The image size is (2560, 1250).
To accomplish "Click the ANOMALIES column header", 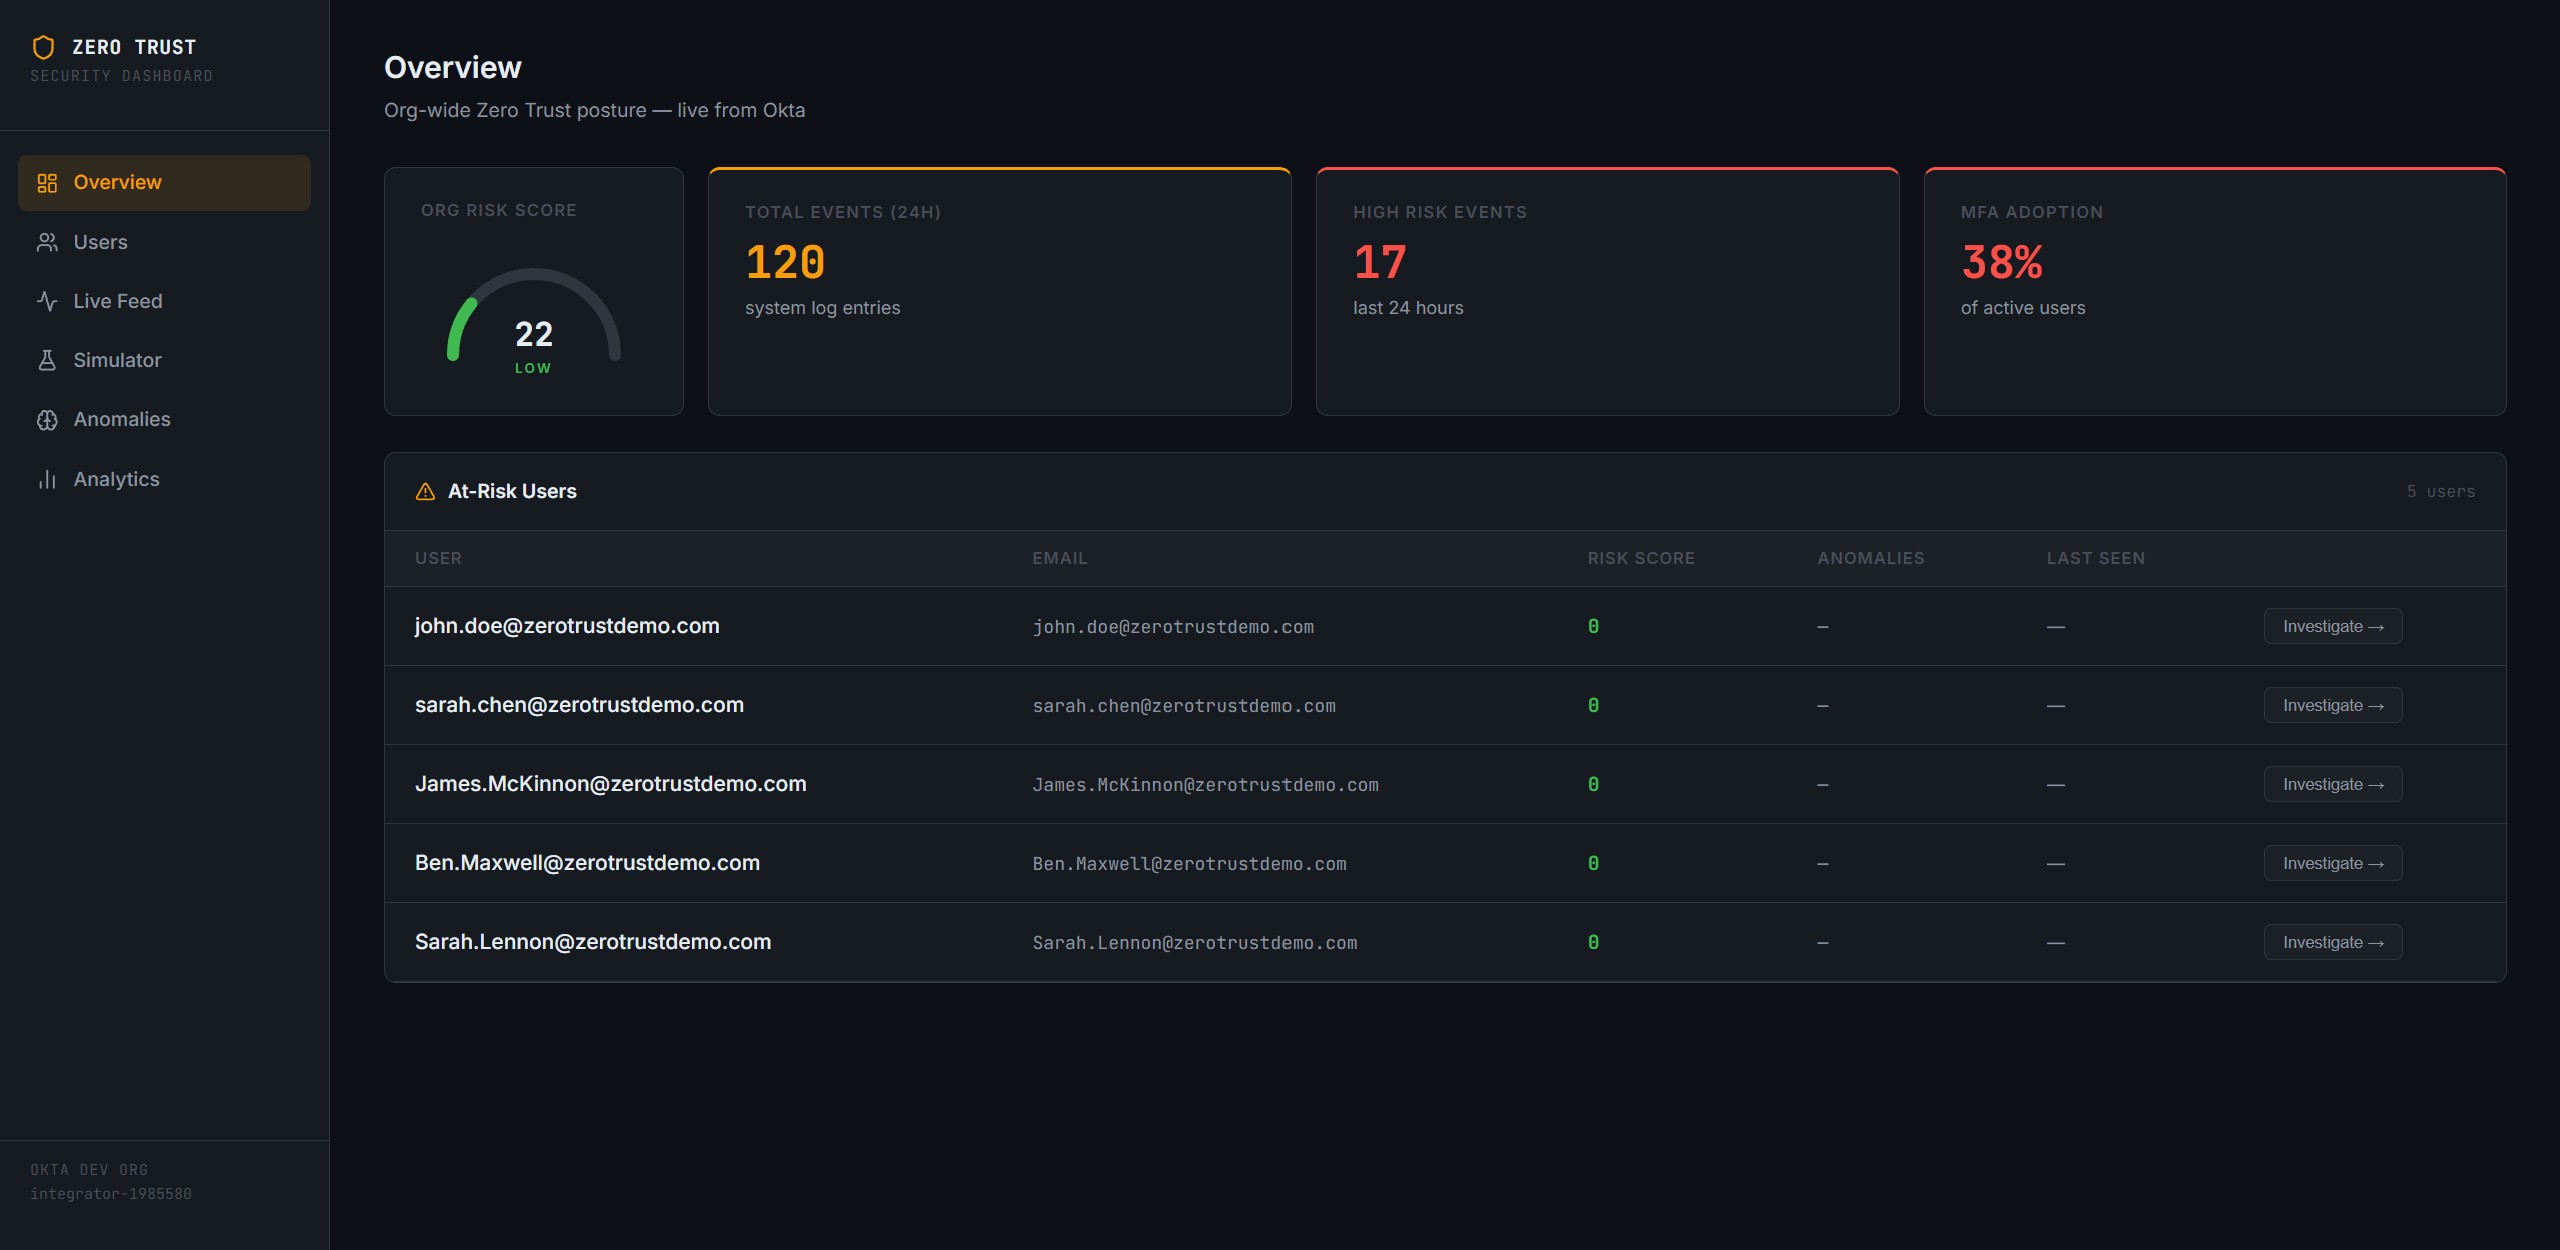I will click(x=1870, y=558).
